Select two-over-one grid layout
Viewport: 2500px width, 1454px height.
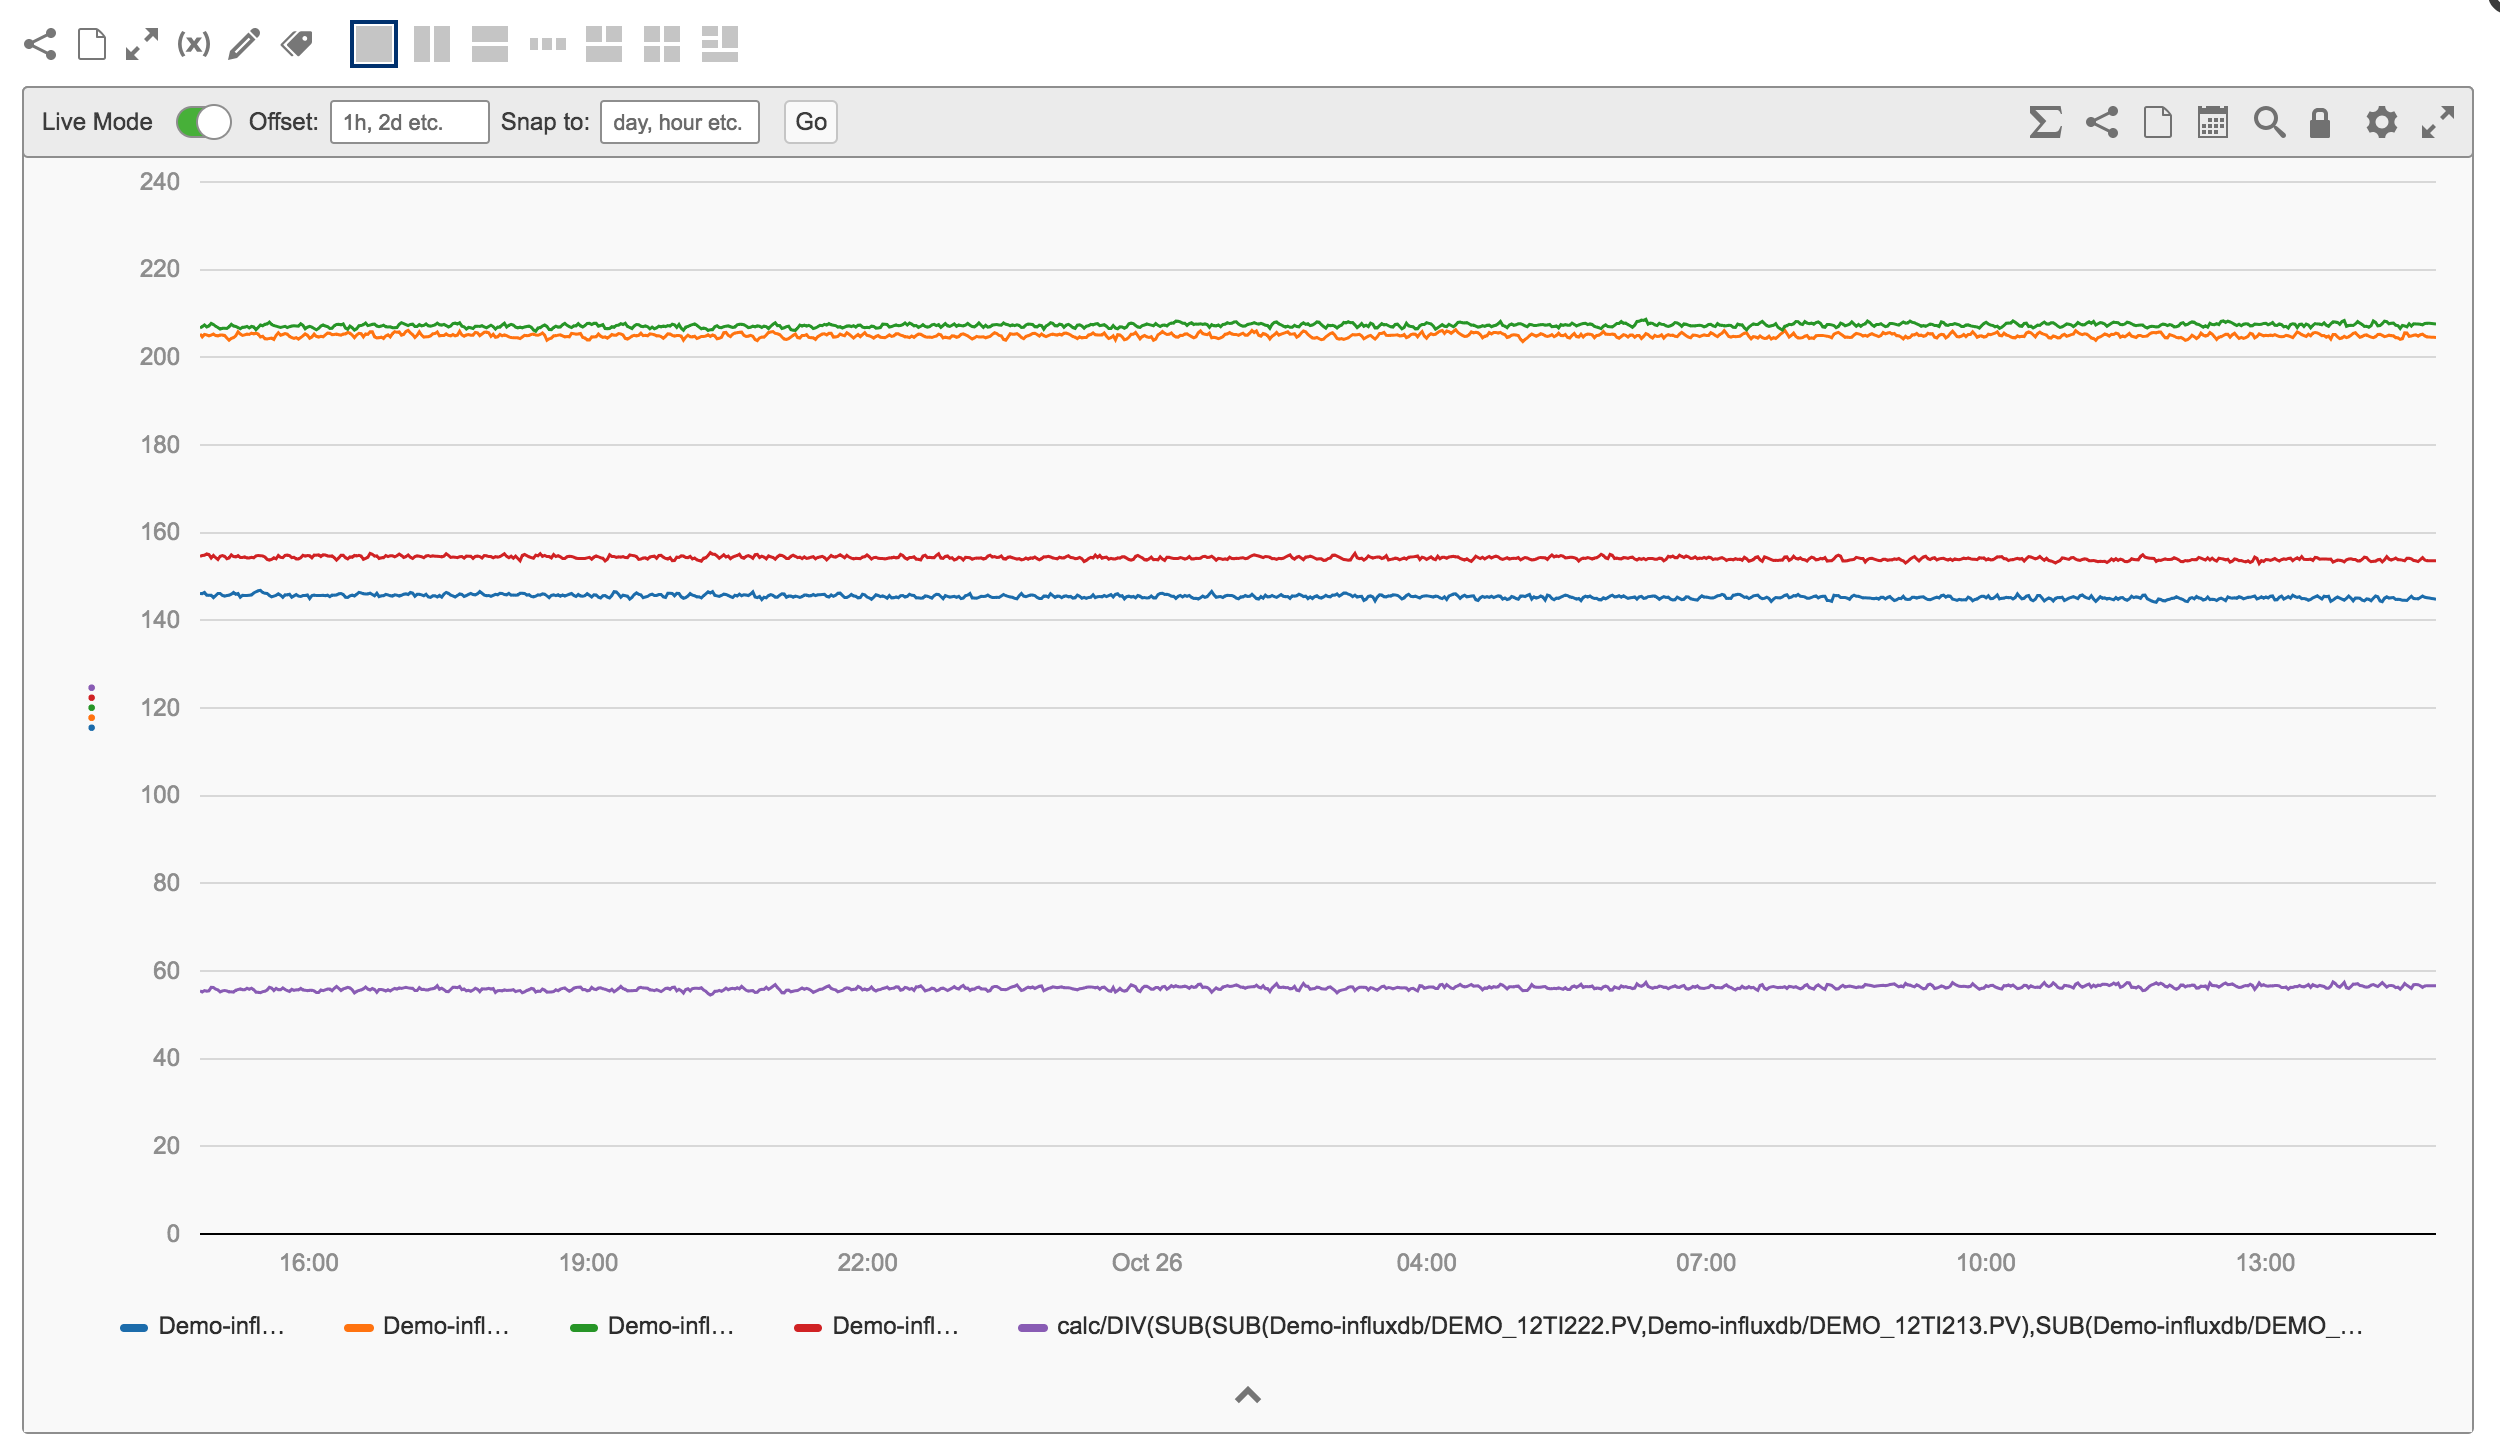pos(604,44)
